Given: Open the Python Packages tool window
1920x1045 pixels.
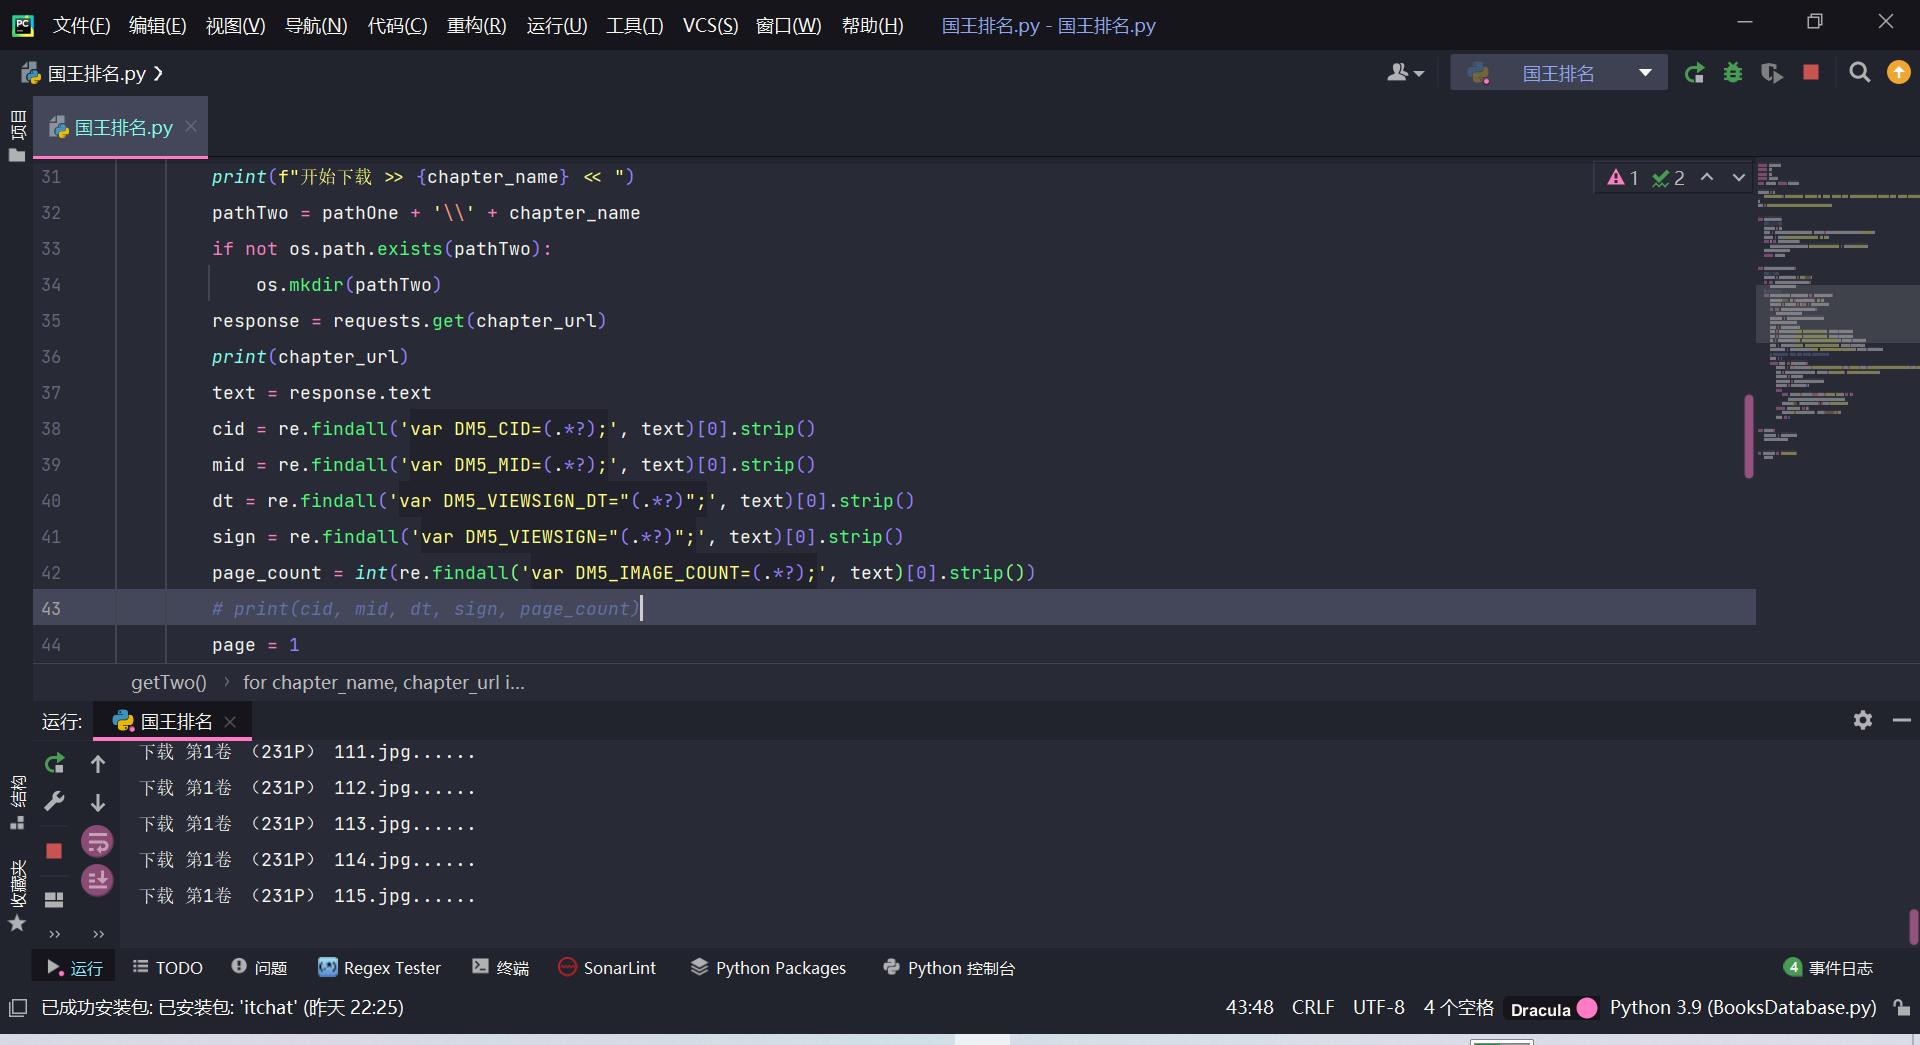Looking at the screenshot, I should pos(768,968).
